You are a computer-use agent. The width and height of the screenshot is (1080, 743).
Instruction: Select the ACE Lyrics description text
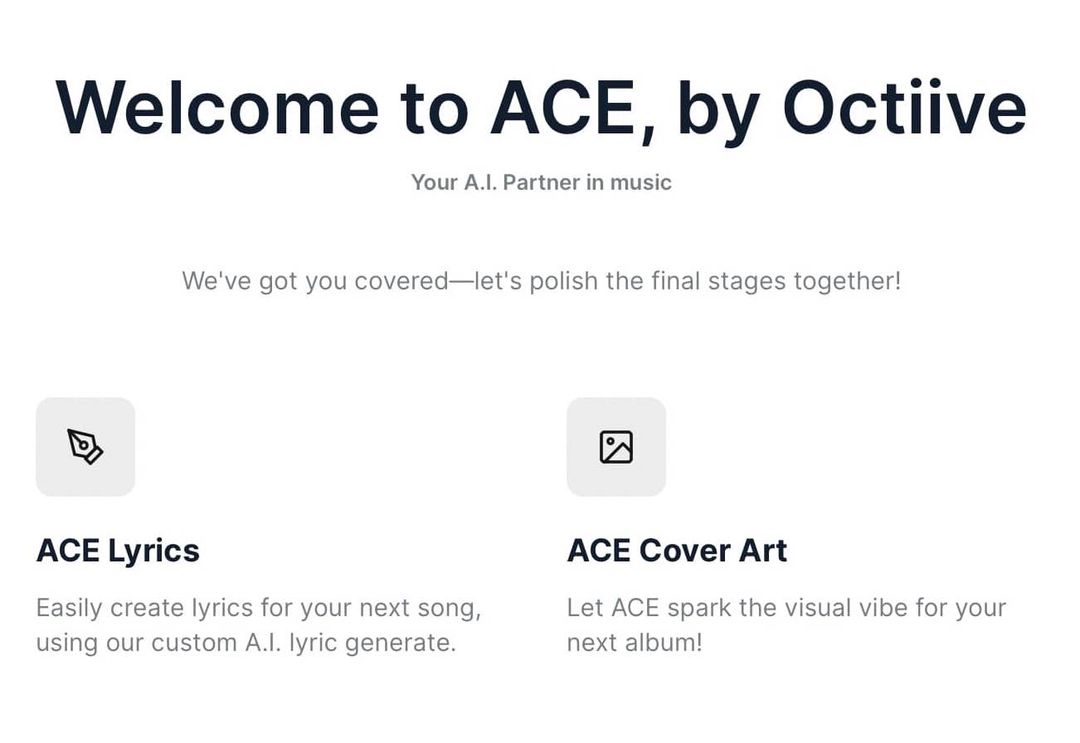(x=259, y=625)
